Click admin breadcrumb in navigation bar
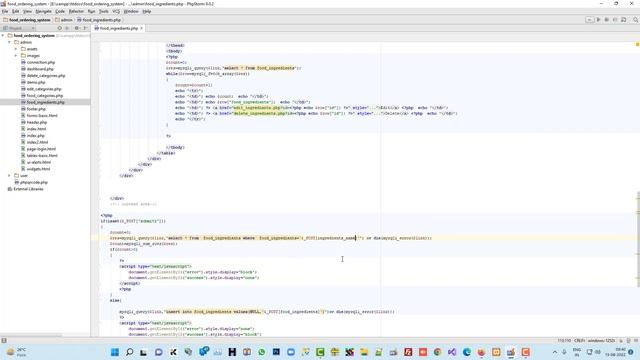This screenshot has height=360, width=640. point(64,20)
